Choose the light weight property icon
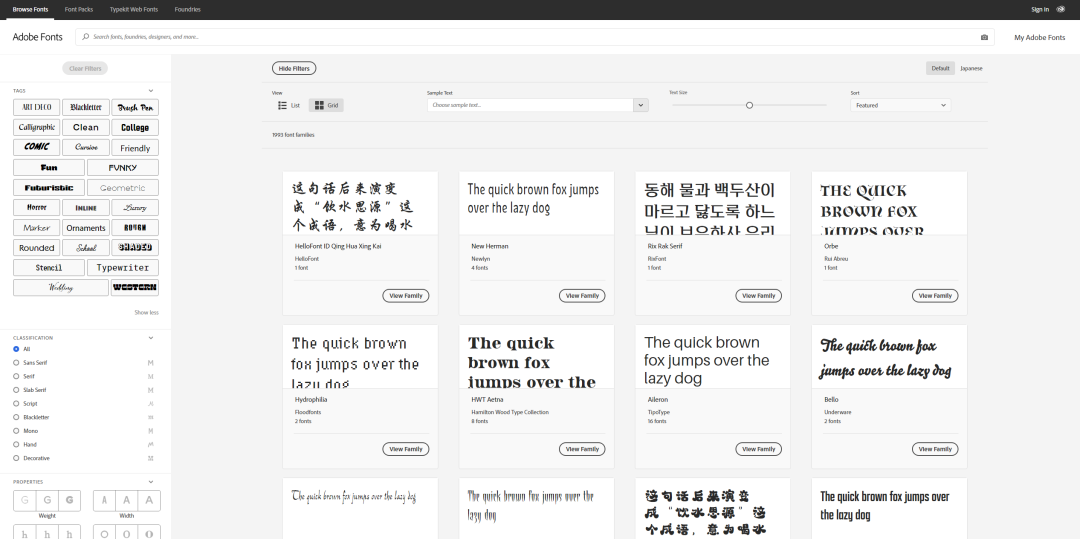The height and width of the screenshot is (539, 1080). pyautogui.click(x=24, y=500)
